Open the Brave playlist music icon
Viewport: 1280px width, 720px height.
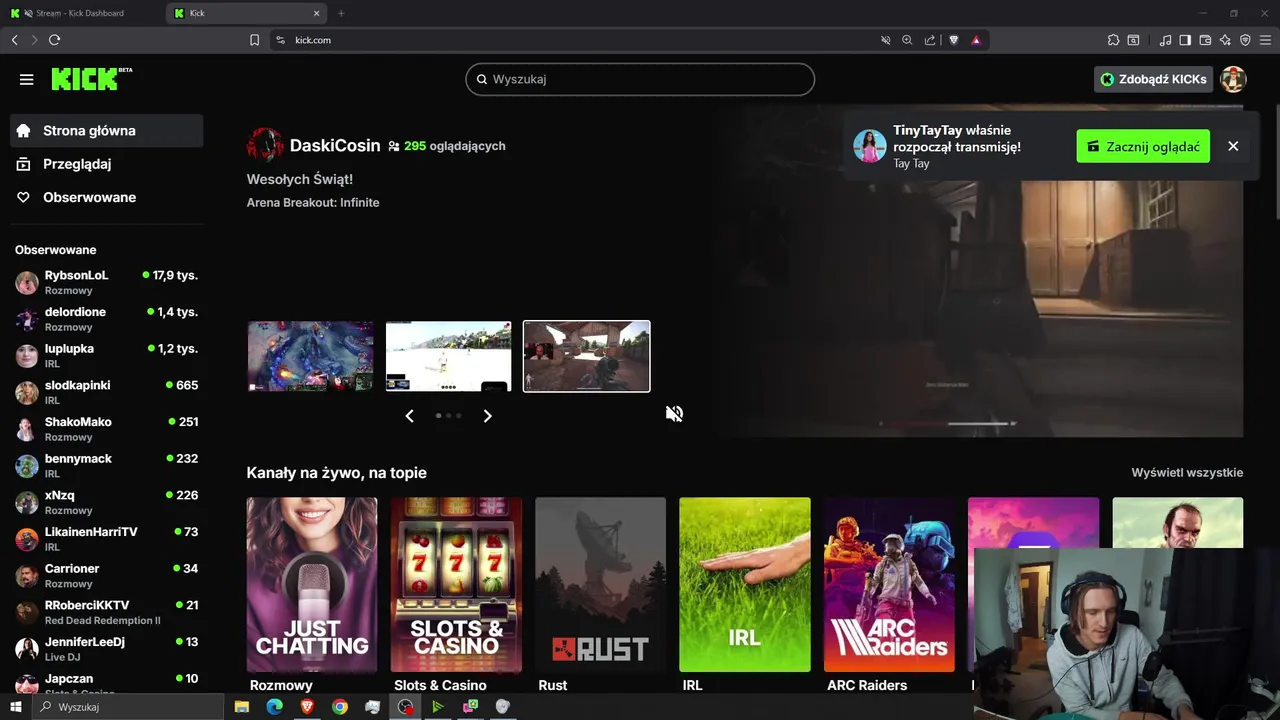coord(1166,40)
